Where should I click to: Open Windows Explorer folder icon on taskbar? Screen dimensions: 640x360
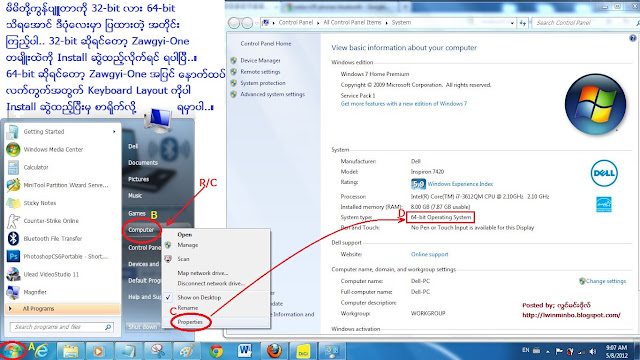click(x=70, y=351)
